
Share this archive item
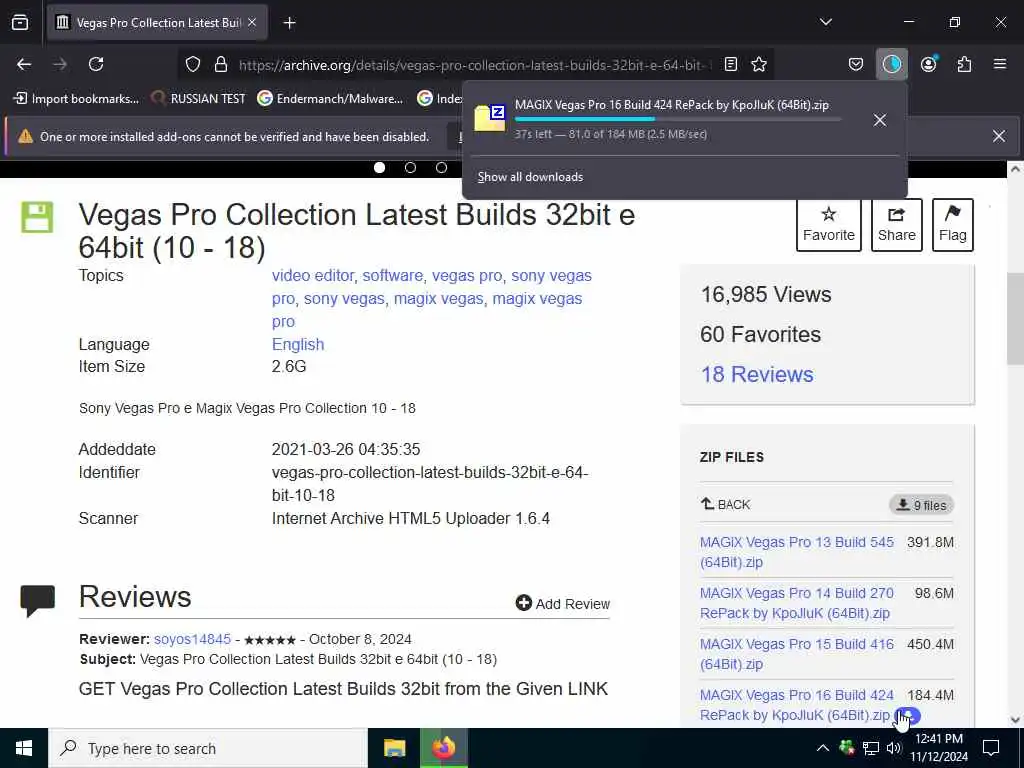click(896, 225)
